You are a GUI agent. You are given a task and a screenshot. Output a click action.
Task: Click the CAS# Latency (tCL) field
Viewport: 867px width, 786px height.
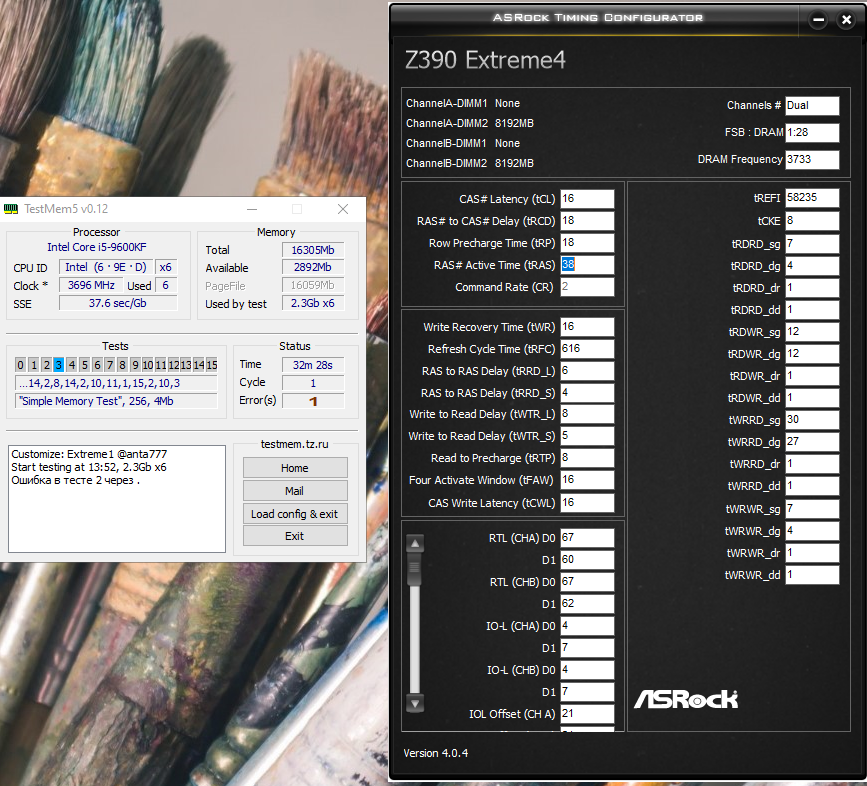[587, 198]
